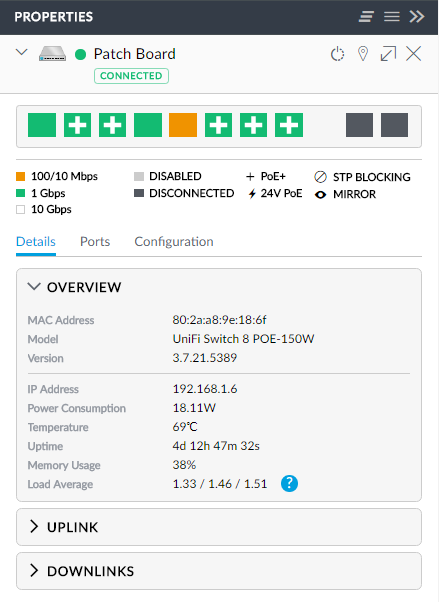Click the Patch Board device name
This screenshot has width=439, height=602.
(134, 54)
